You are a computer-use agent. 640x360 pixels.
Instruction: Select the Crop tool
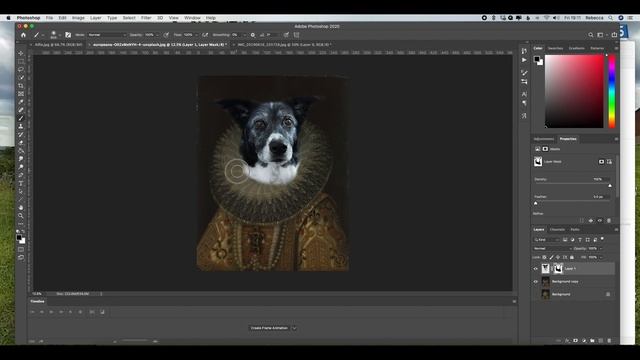click(21, 86)
